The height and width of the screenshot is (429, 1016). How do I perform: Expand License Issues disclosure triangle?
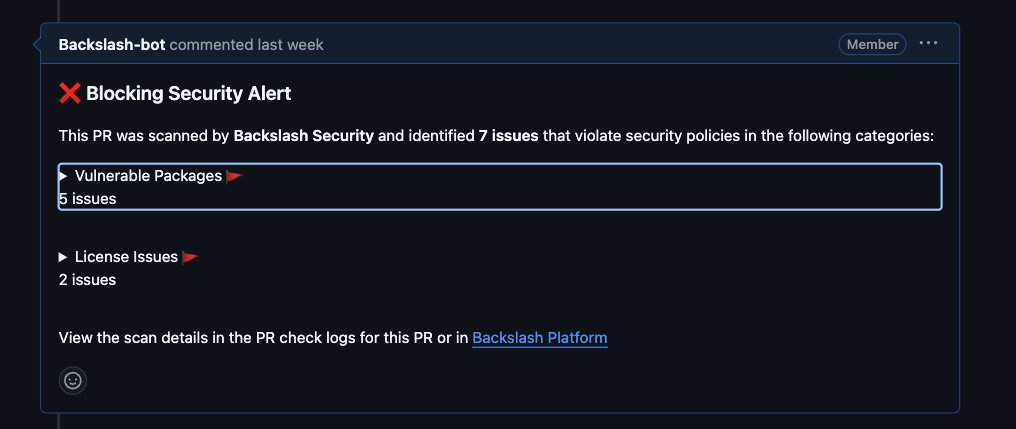pos(63,257)
